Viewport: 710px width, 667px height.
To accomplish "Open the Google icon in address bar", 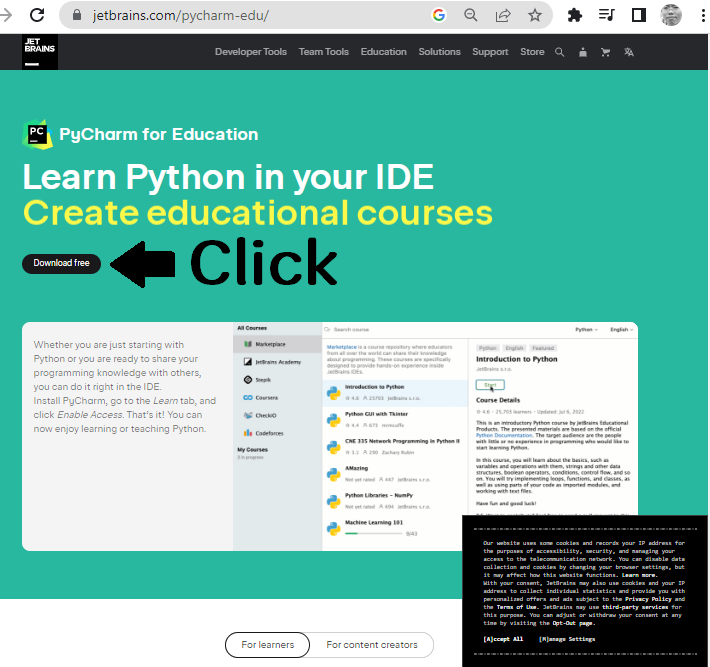I will tap(438, 15).
